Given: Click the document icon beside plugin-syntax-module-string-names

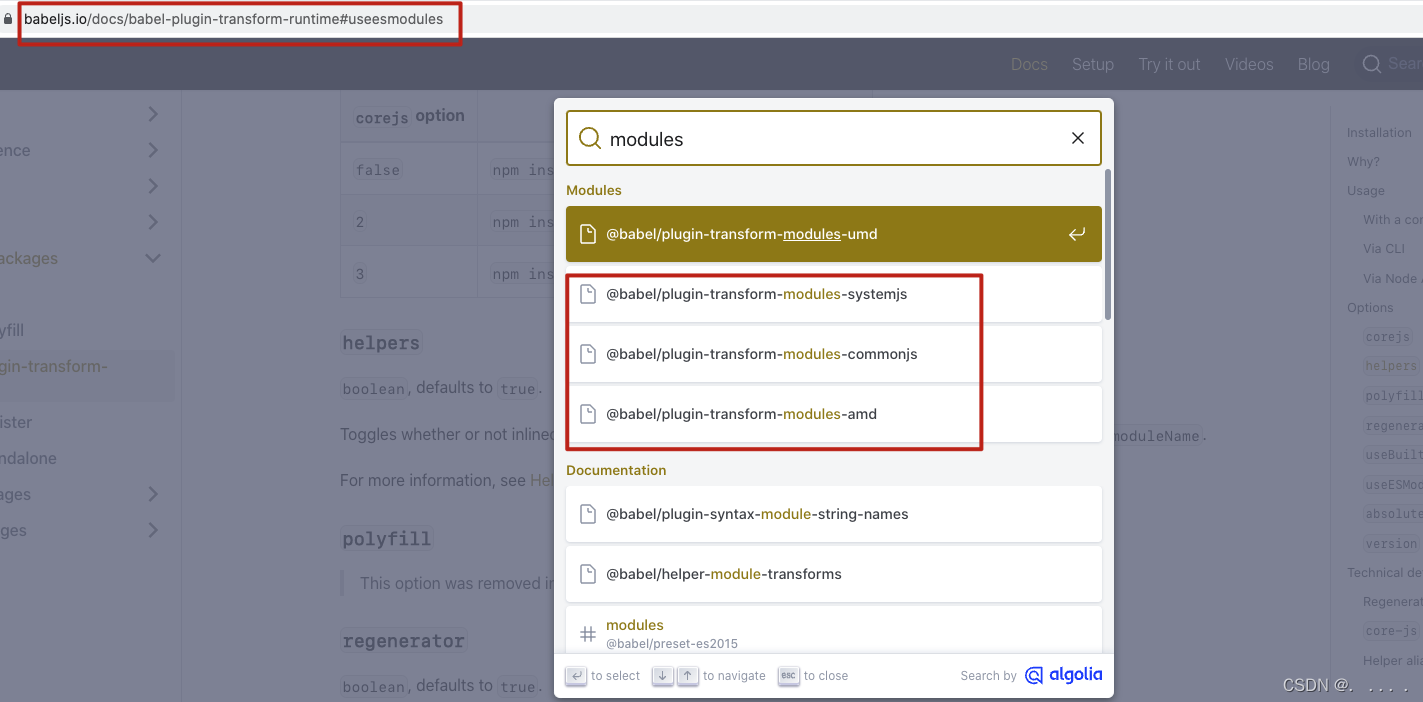Looking at the screenshot, I should tap(588, 514).
